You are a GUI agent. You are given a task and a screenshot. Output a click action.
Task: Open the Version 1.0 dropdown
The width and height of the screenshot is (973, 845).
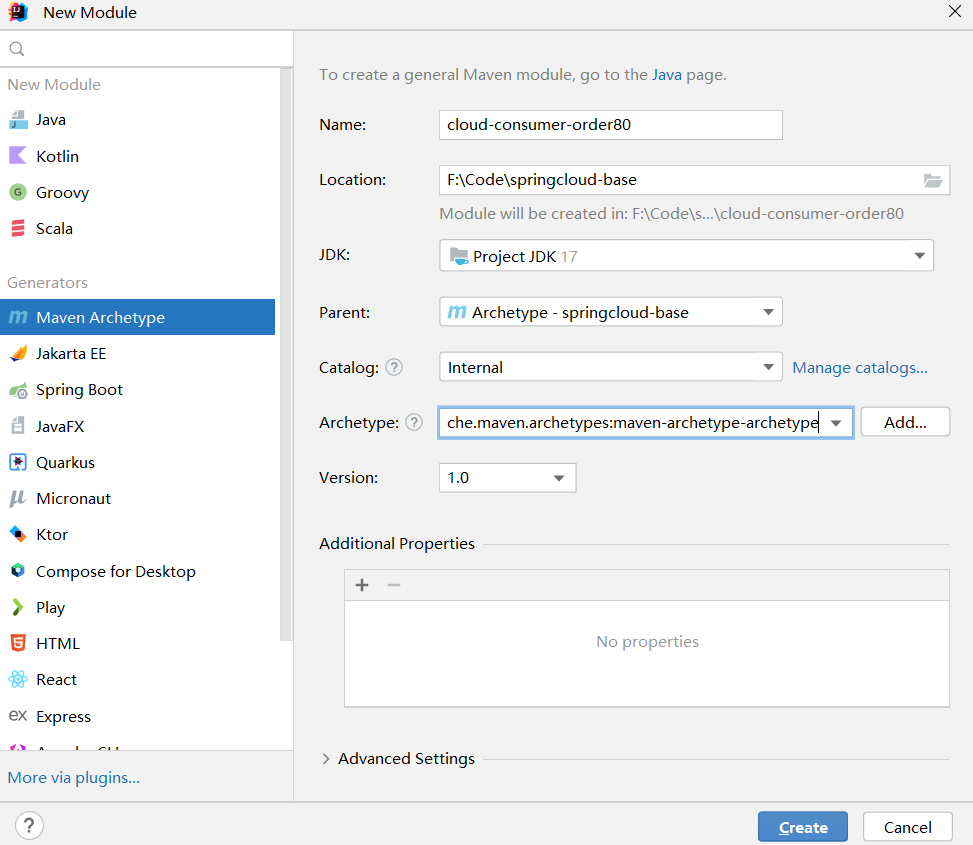pos(508,478)
